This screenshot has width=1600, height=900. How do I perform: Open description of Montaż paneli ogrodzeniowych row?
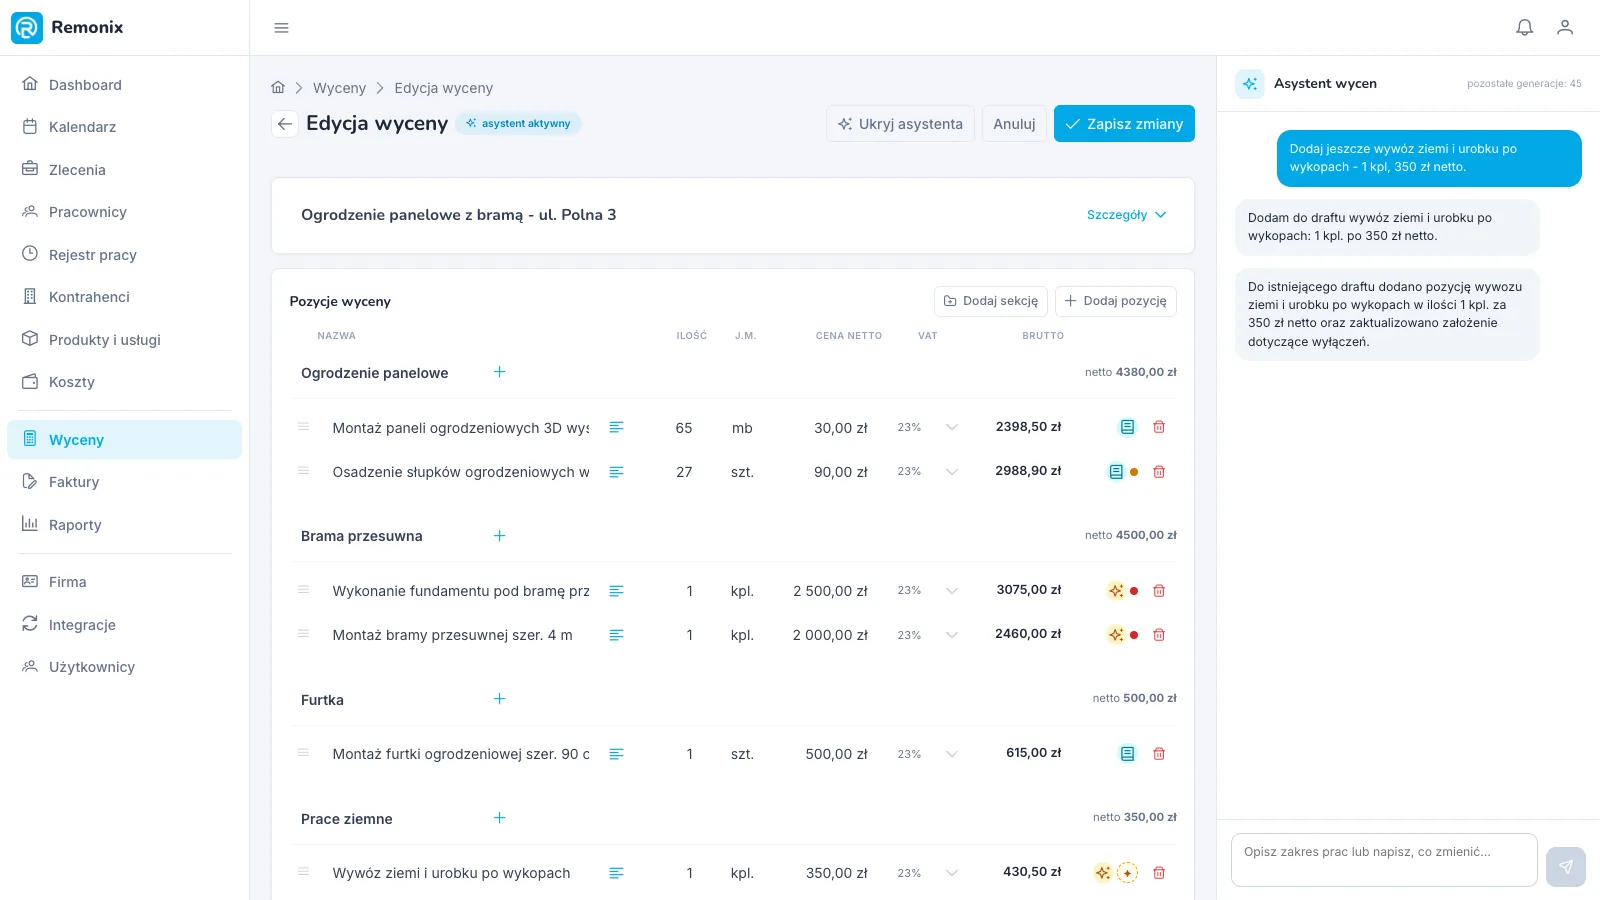(x=616, y=427)
